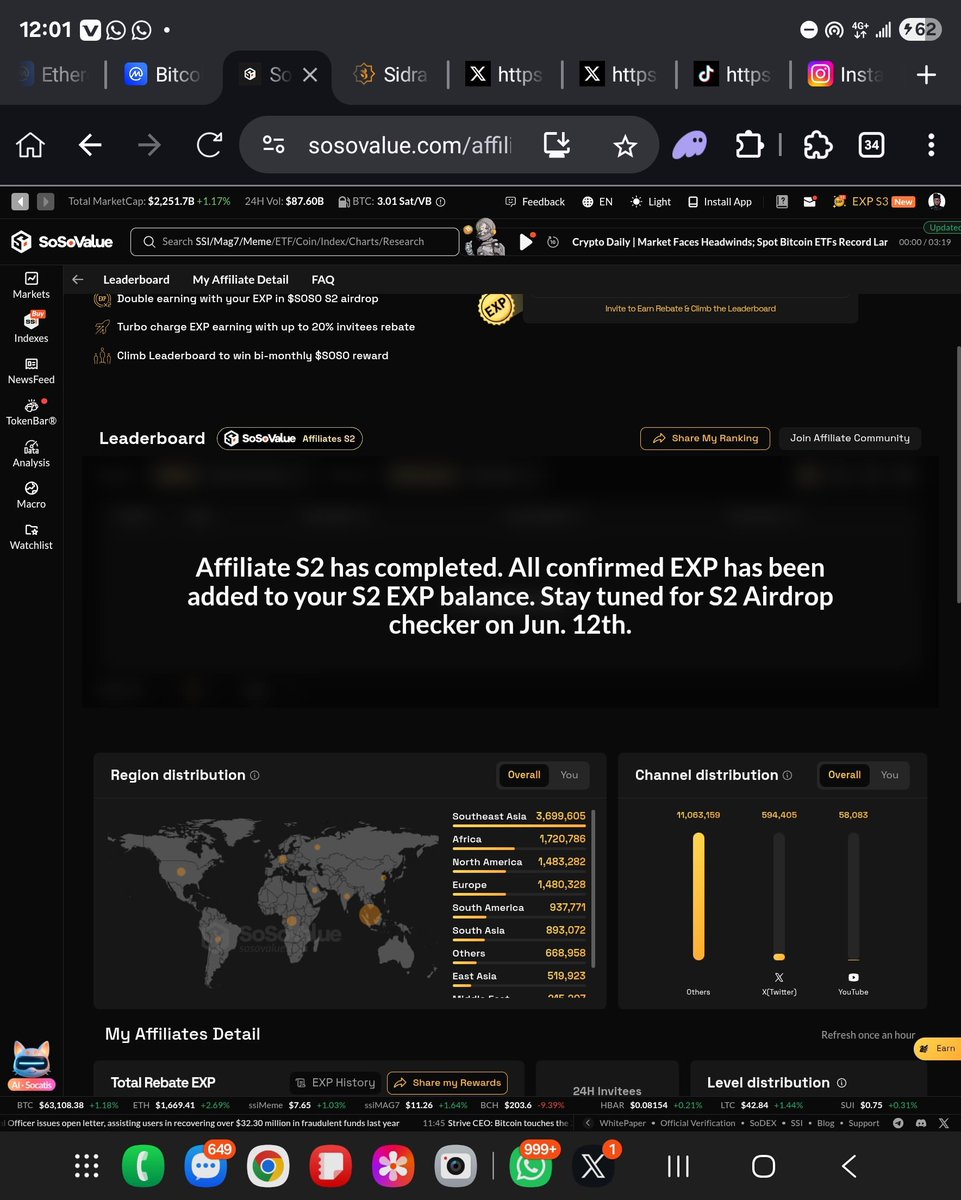
Task: Open the EXP S3 New link
Action: pyautogui.click(x=874, y=201)
